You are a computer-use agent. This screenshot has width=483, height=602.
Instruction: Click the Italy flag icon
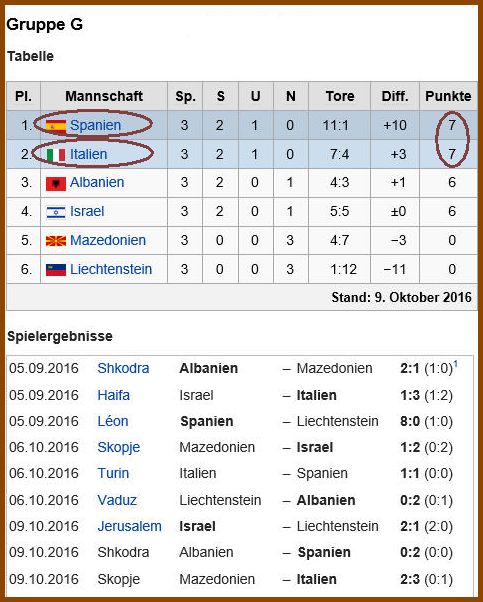point(56,155)
